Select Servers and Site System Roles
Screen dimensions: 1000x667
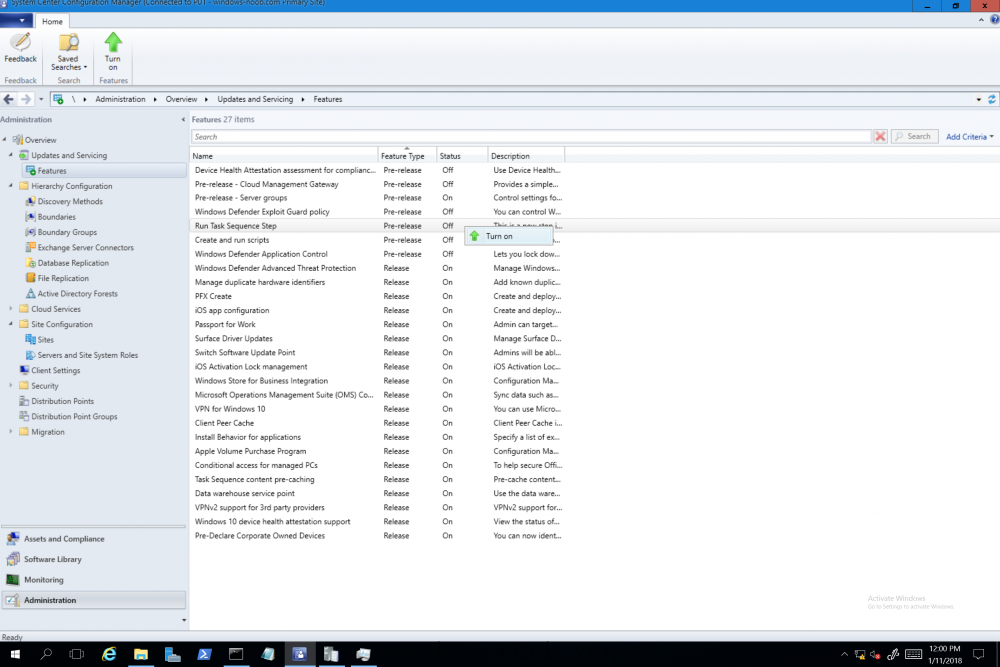(x=87, y=355)
